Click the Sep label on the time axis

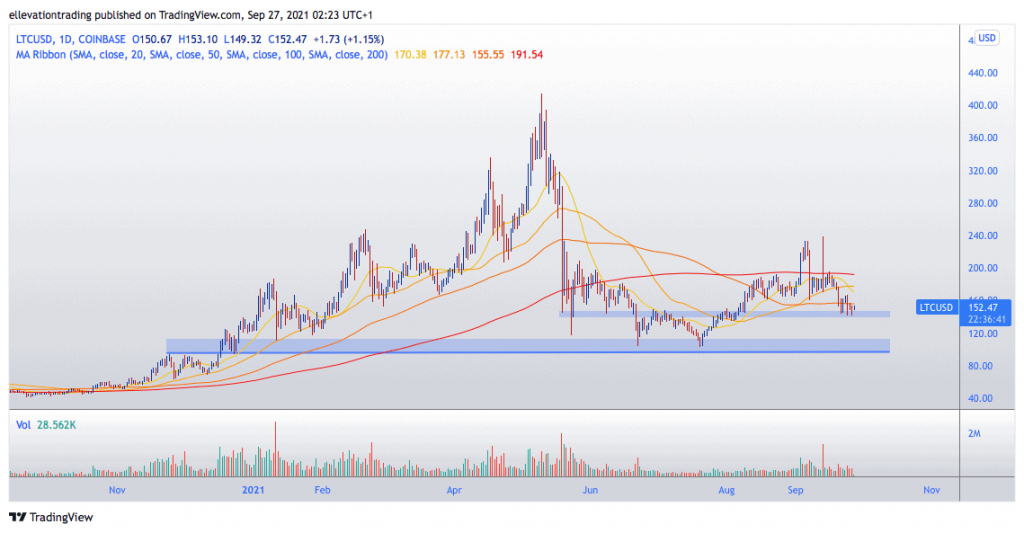point(795,490)
